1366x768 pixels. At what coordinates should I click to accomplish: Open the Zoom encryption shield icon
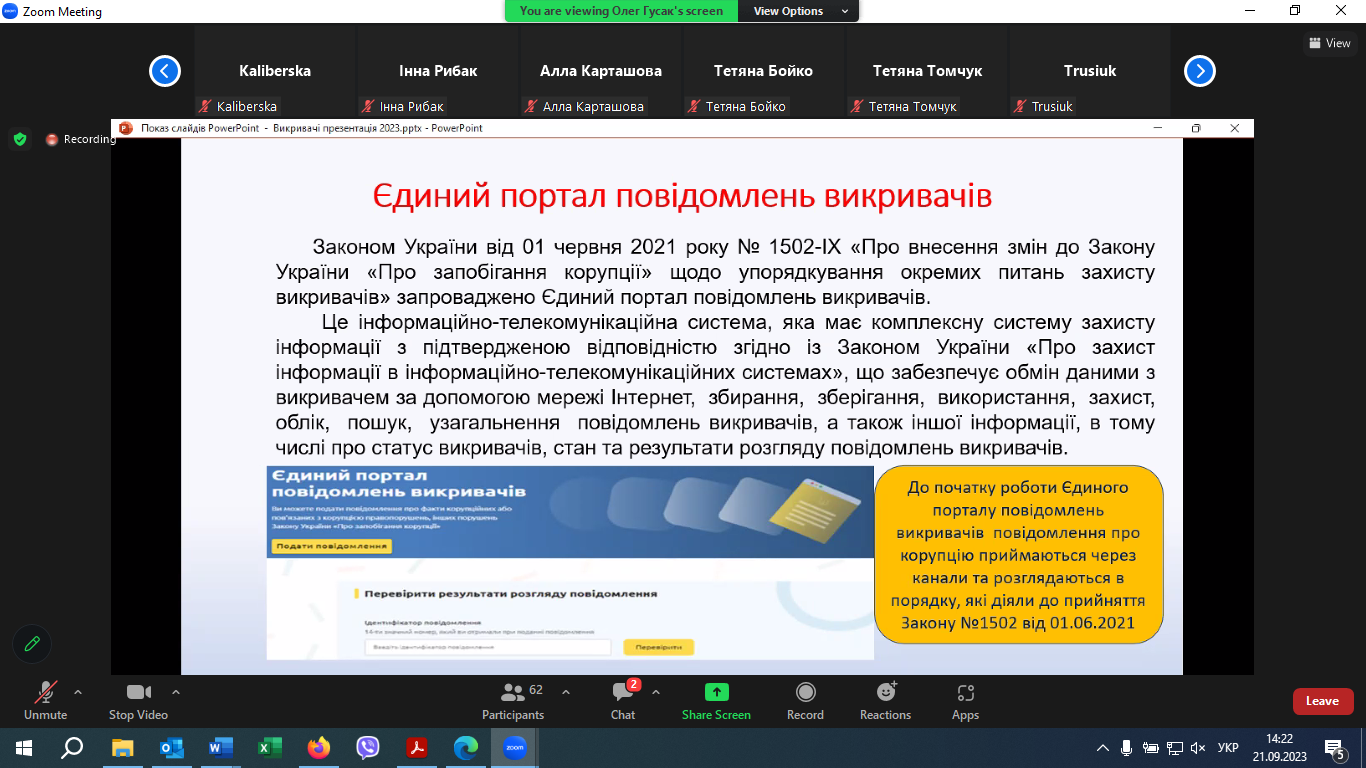20,139
